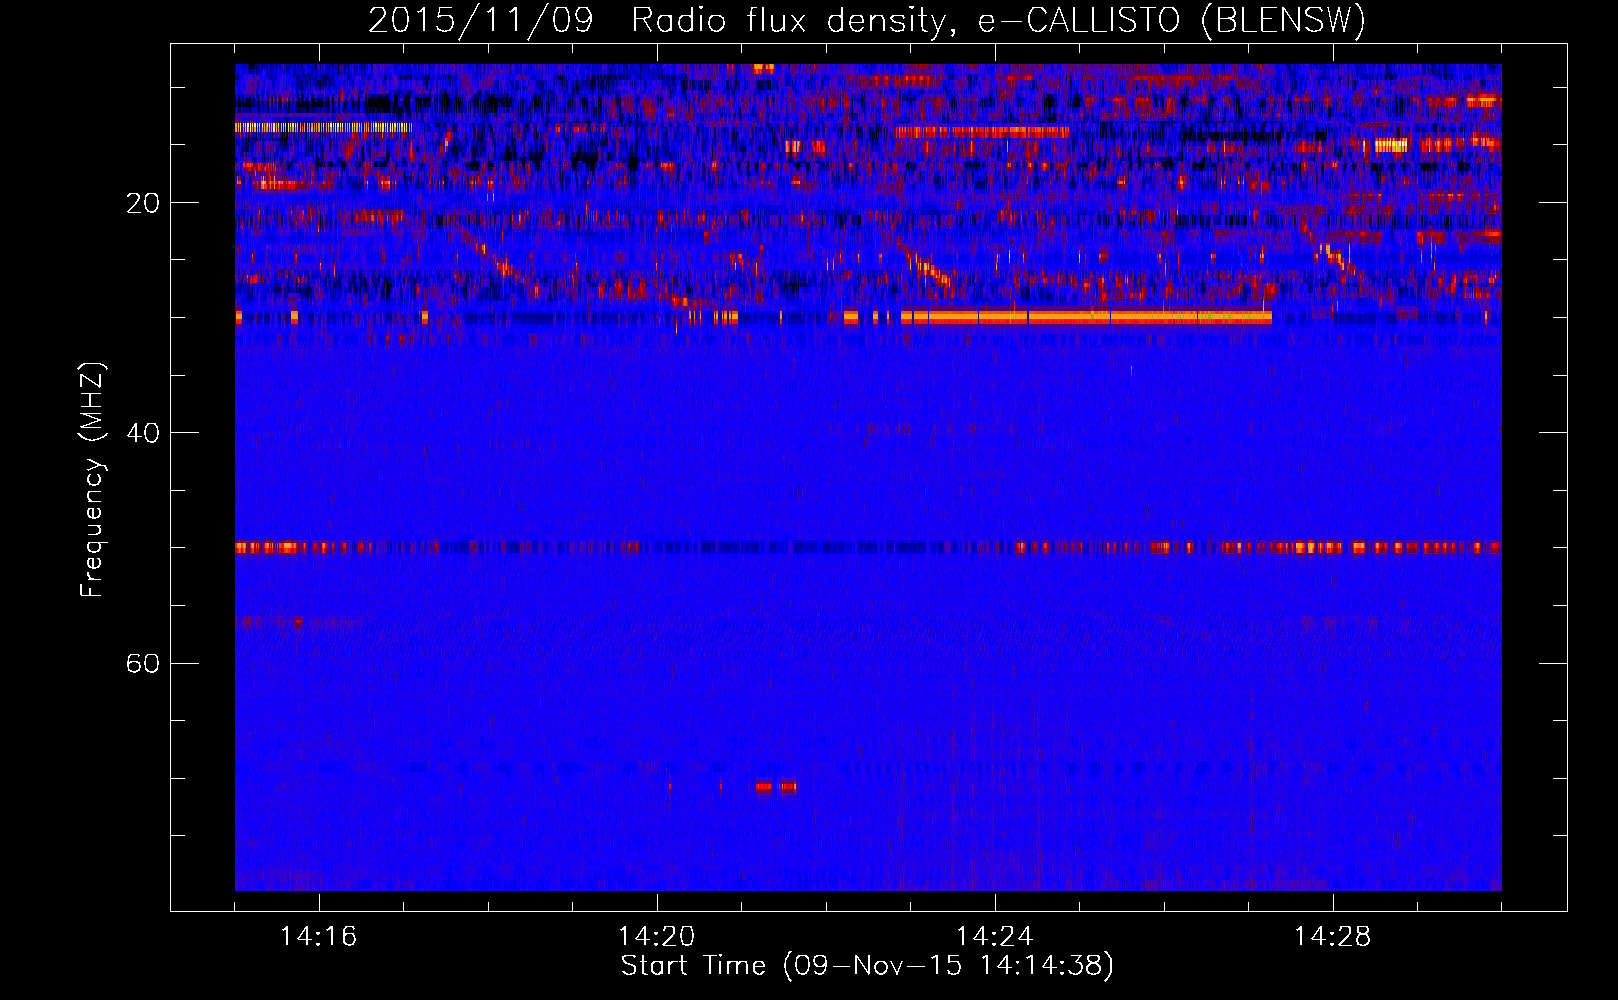The width and height of the screenshot is (1618, 1000).
Task: Select the 14:28 time tick label
Action: click(1333, 937)
